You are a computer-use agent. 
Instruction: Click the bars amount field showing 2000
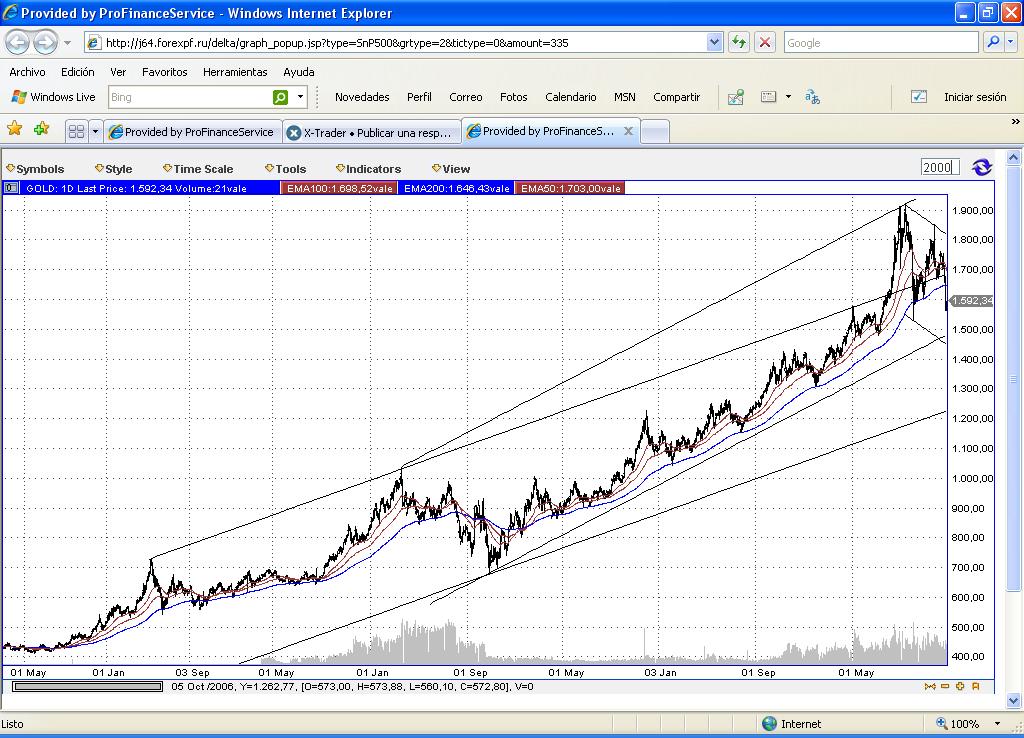[939, 167]
